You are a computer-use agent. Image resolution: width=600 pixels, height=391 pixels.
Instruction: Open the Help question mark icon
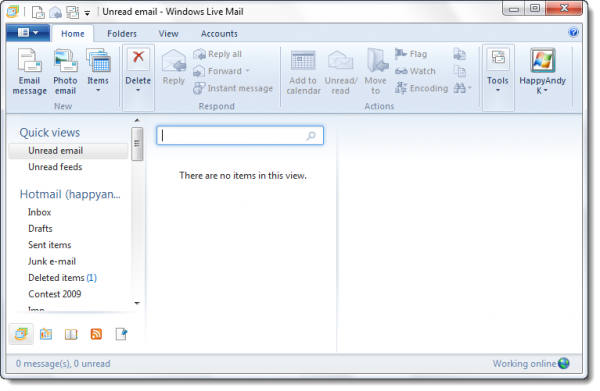point(573,32)
